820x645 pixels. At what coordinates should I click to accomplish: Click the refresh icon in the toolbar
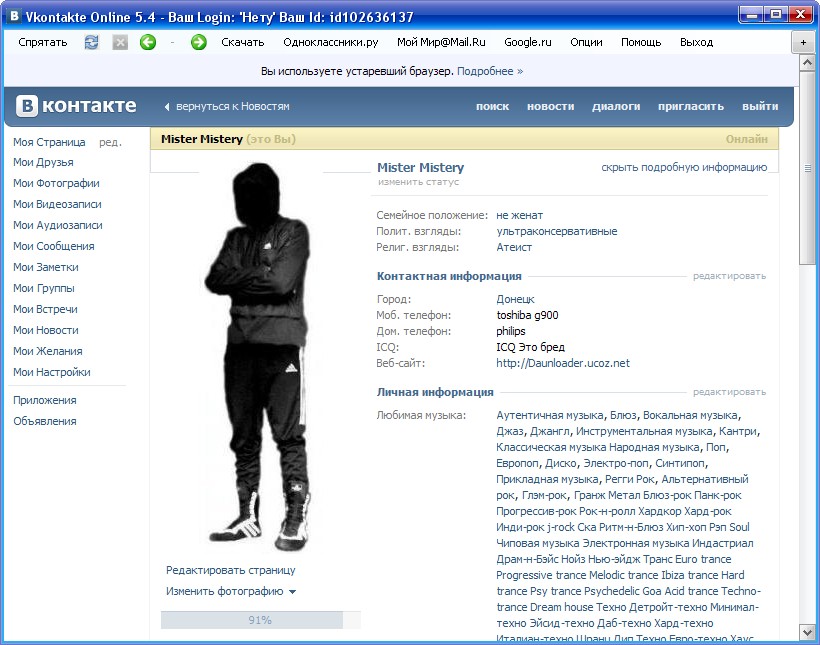click(92, 42)
